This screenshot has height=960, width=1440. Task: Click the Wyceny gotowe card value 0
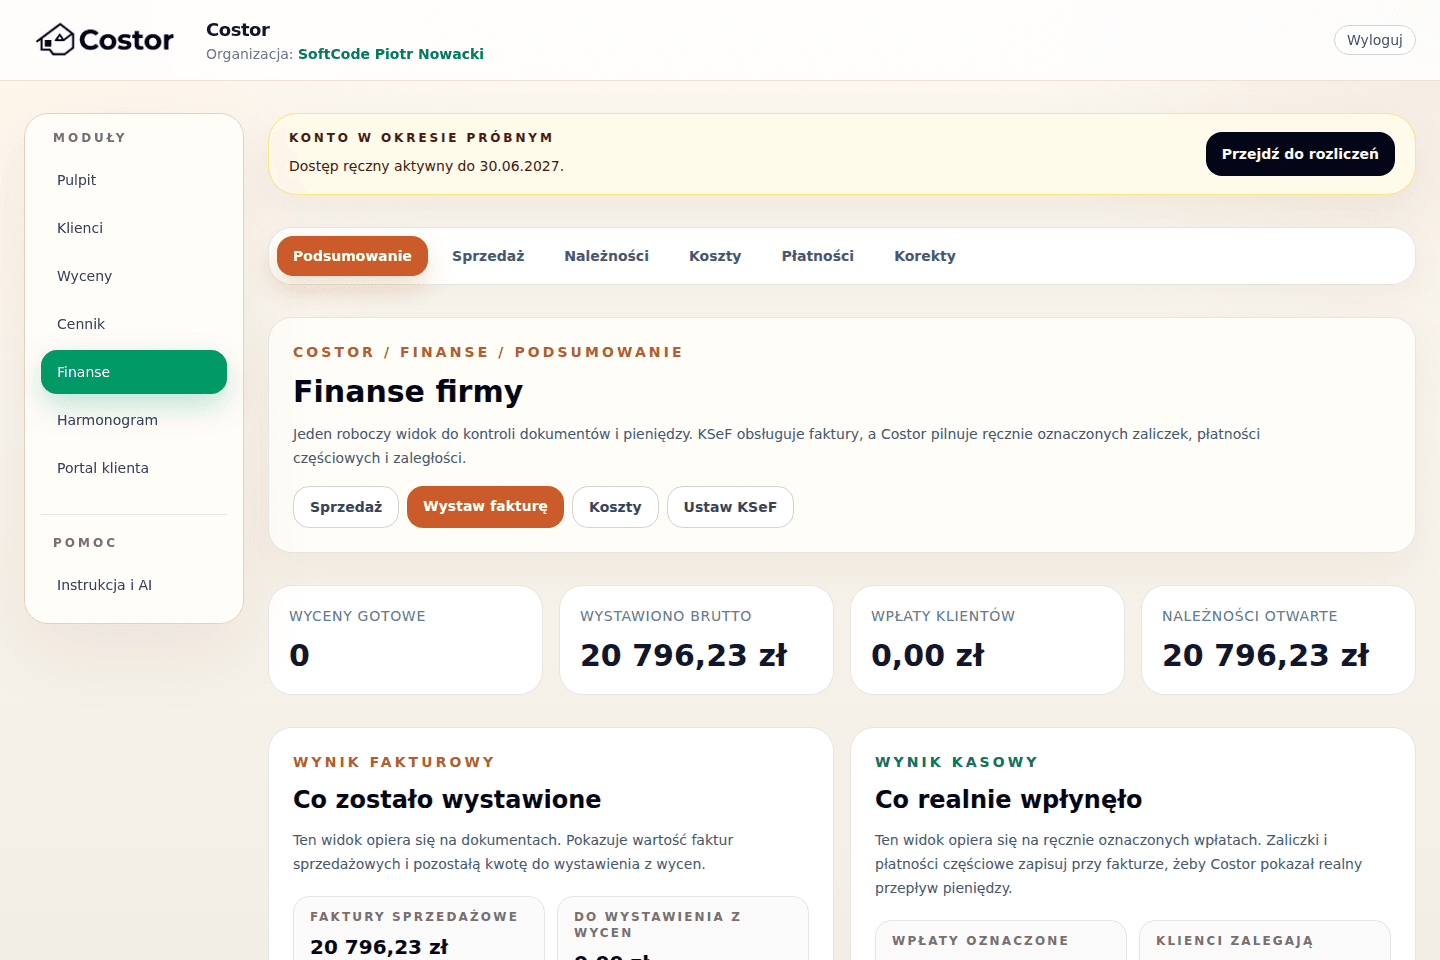[x=299, y=655]
